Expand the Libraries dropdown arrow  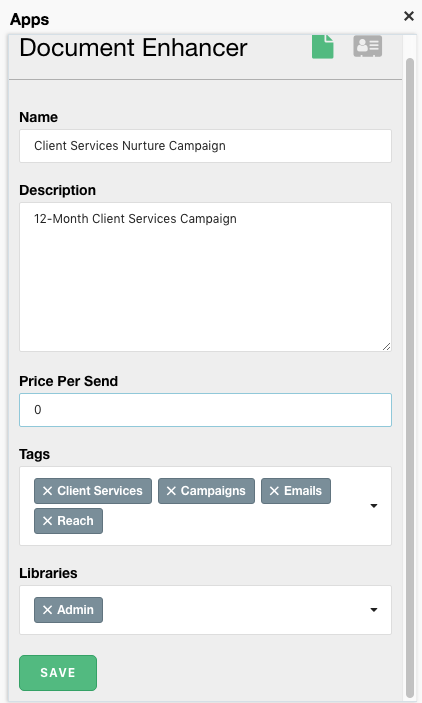pos(374,610)
